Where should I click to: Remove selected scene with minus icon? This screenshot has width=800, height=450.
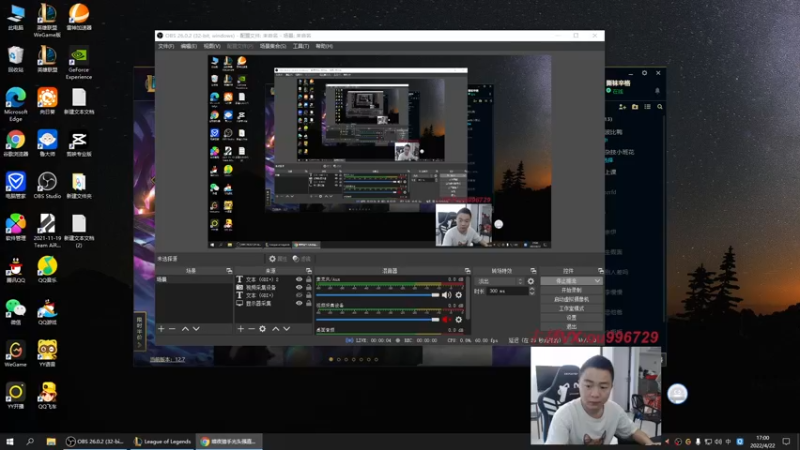click(x=172, y=329)
